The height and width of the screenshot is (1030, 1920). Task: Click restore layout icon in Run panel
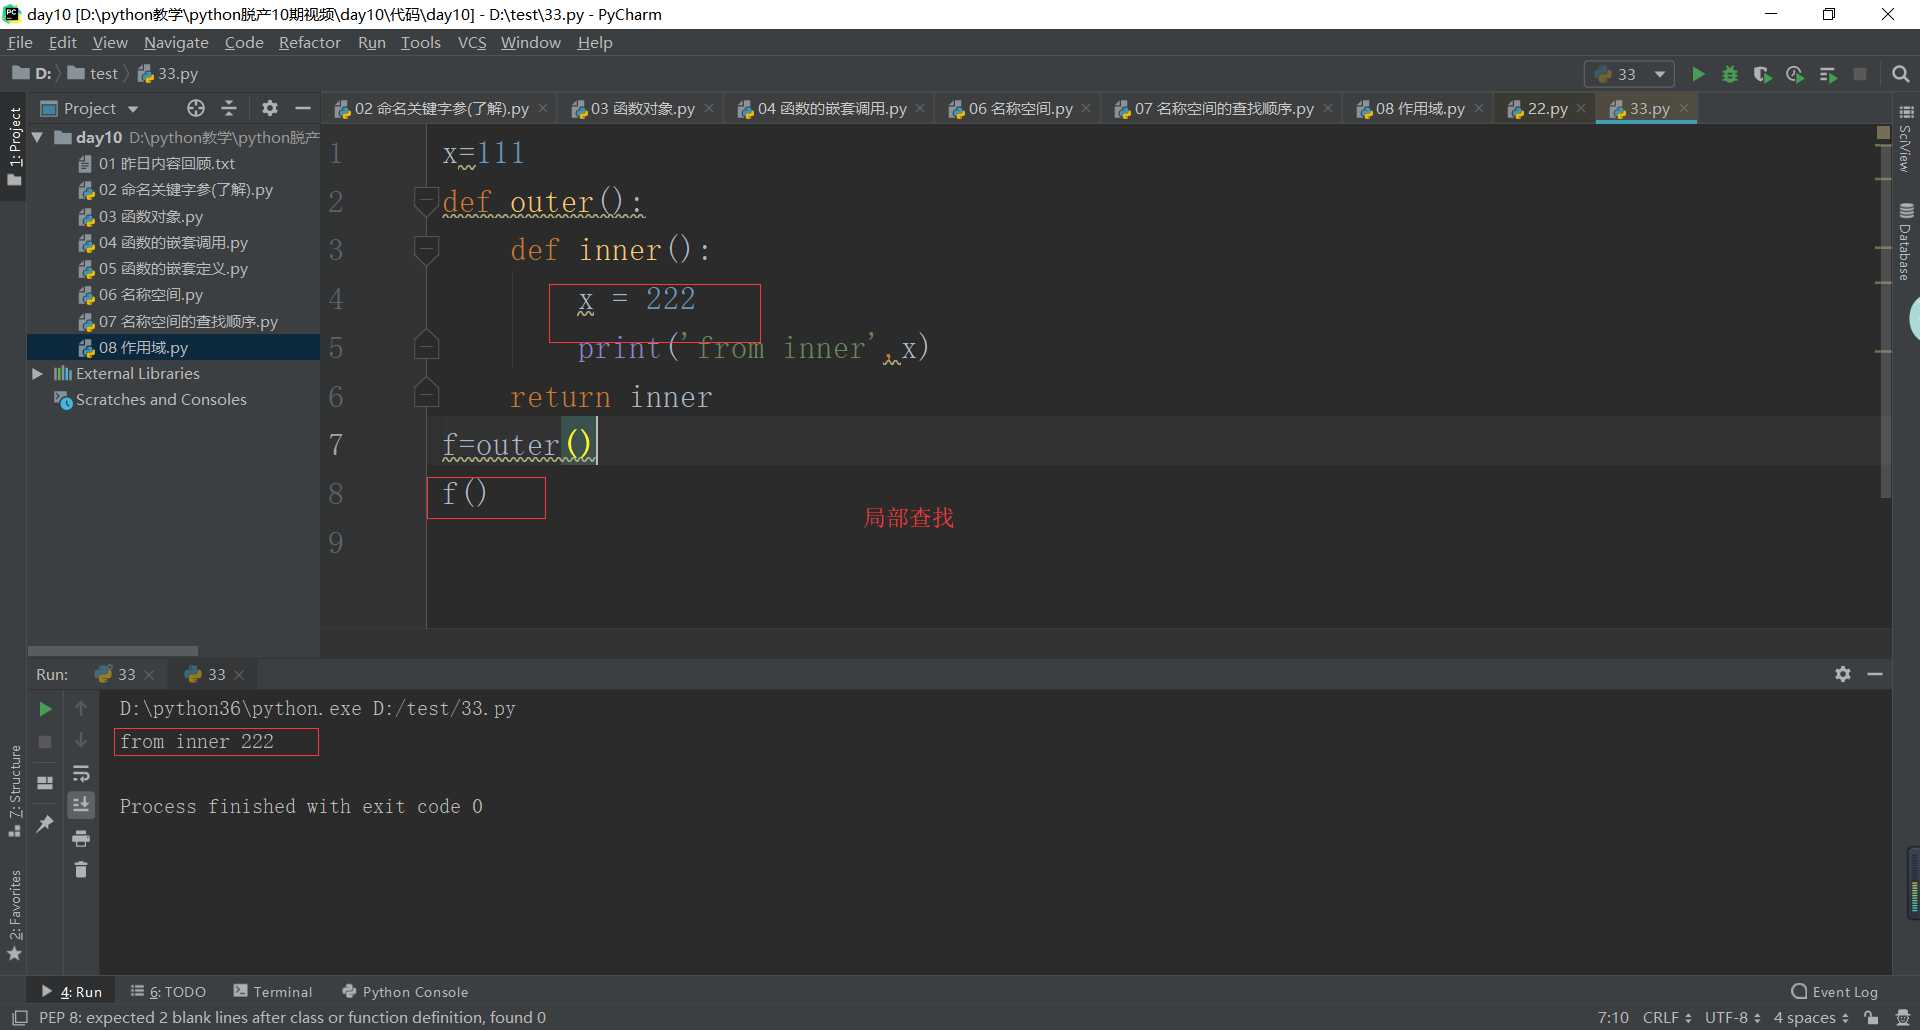point(45,783)
